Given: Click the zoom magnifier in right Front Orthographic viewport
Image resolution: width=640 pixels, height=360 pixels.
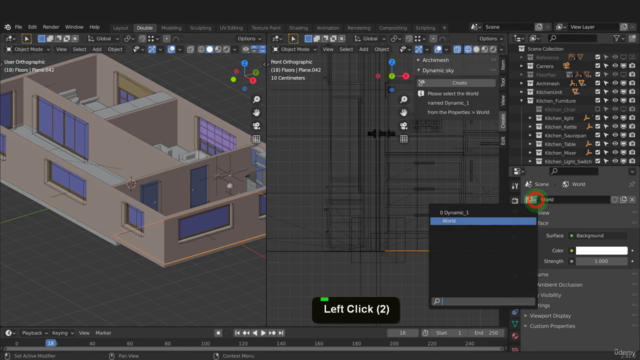Looking at the screenshot, I should pos(404,100).
